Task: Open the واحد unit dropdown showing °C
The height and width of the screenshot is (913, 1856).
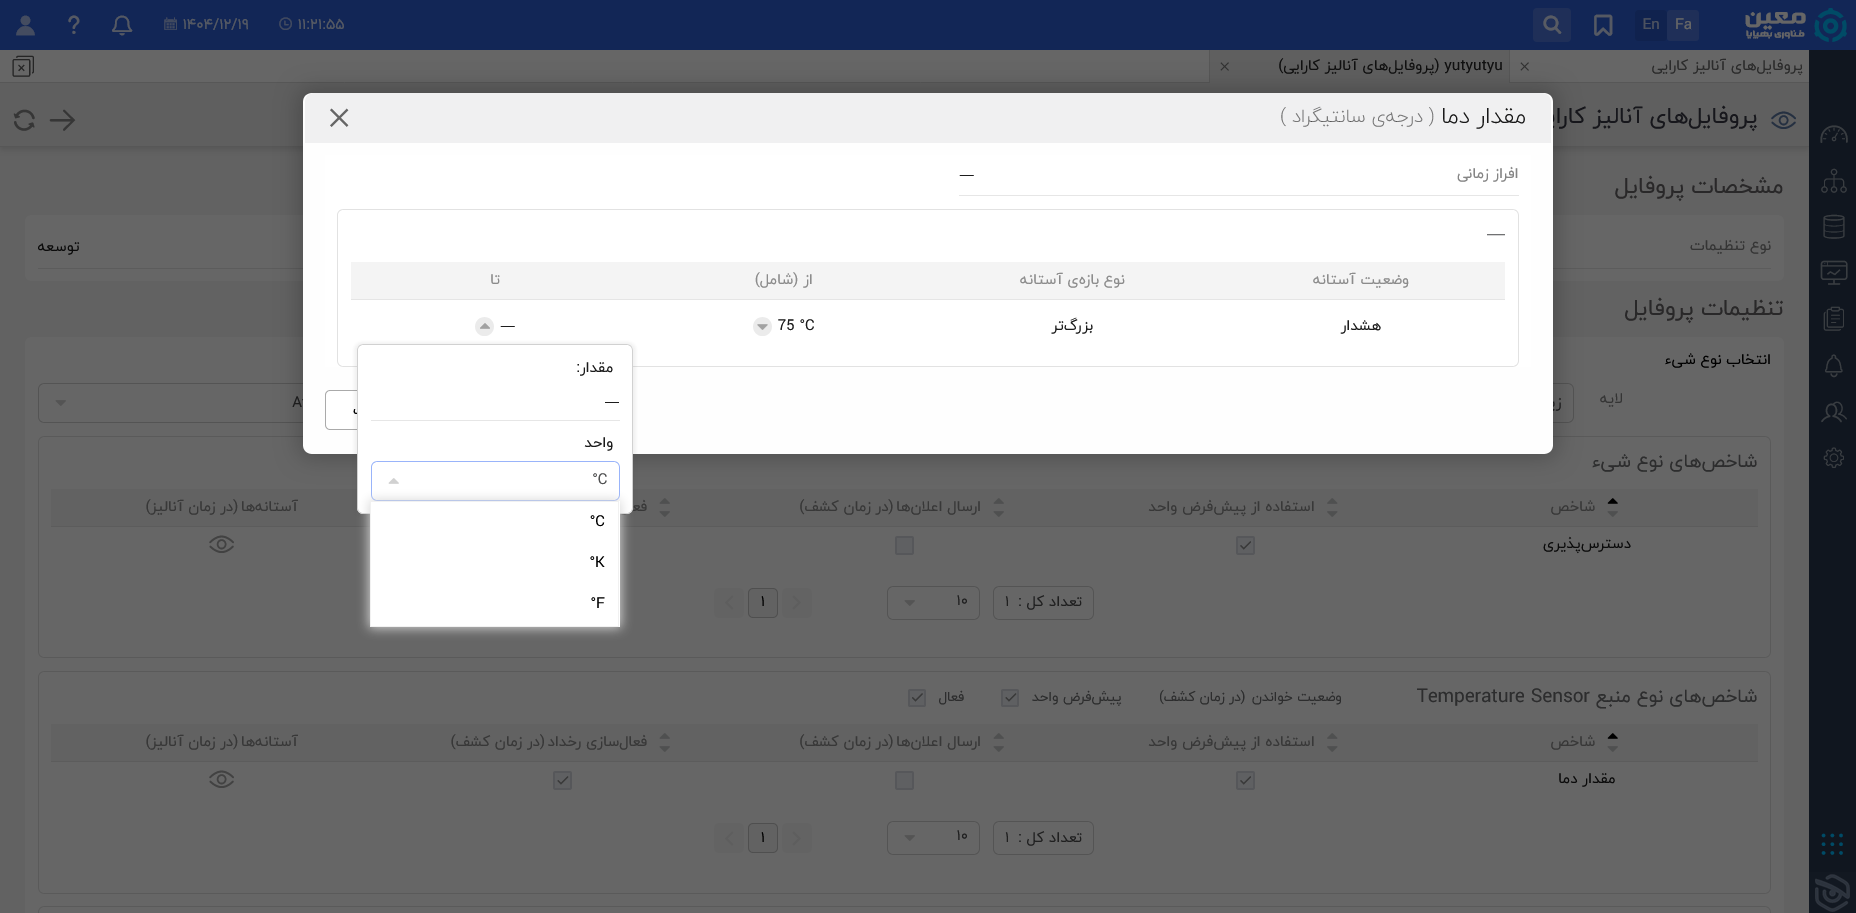Action: click(495, 480)
